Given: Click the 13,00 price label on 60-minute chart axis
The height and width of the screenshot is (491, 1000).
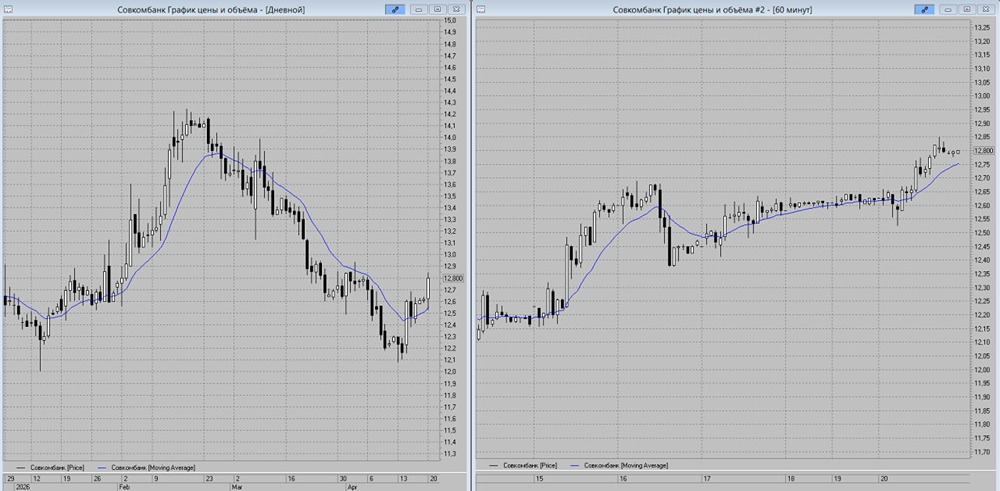Looking at the screenshot, I should coord(982,96).
